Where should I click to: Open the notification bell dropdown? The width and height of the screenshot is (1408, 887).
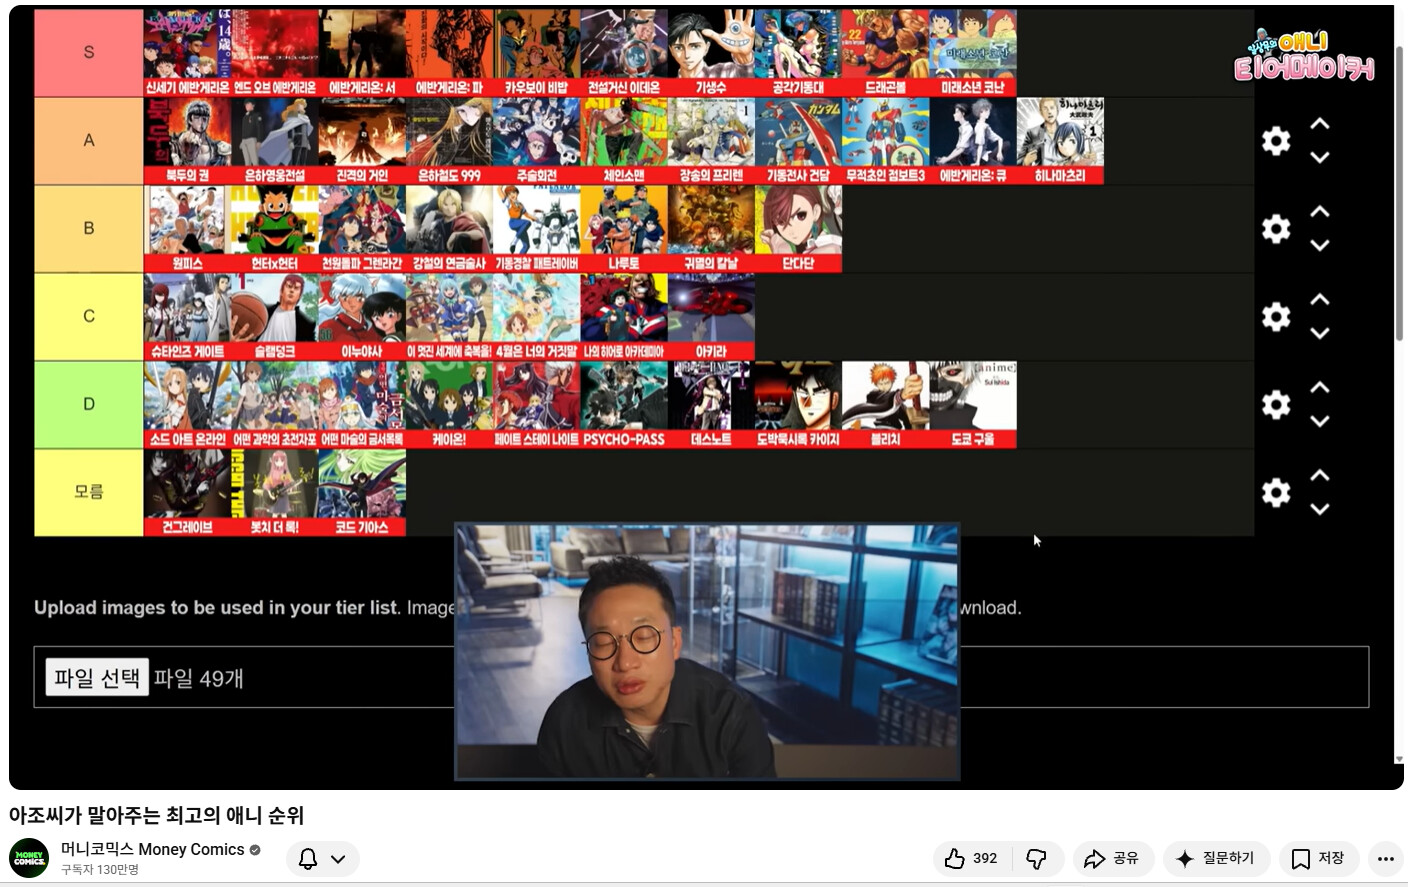tap(322, 859)
